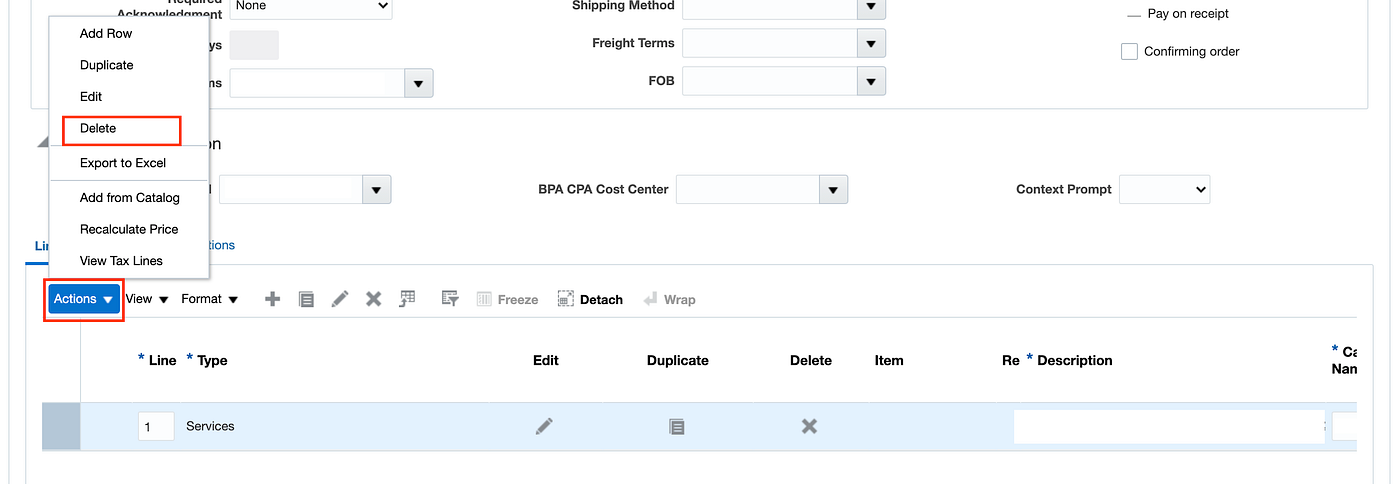Click the blue Actions button
The width and height of the screenshot is (1400, 484).
click(84, 299)
